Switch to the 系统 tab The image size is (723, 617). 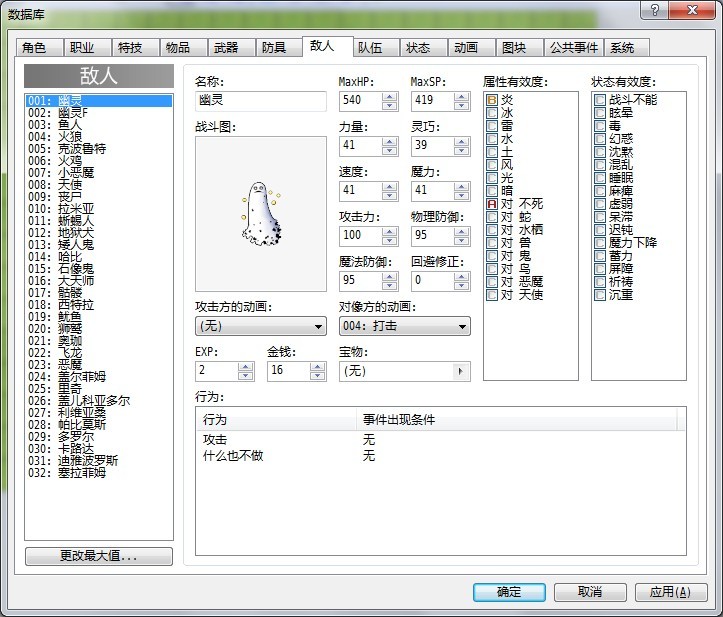coord(627,47)
